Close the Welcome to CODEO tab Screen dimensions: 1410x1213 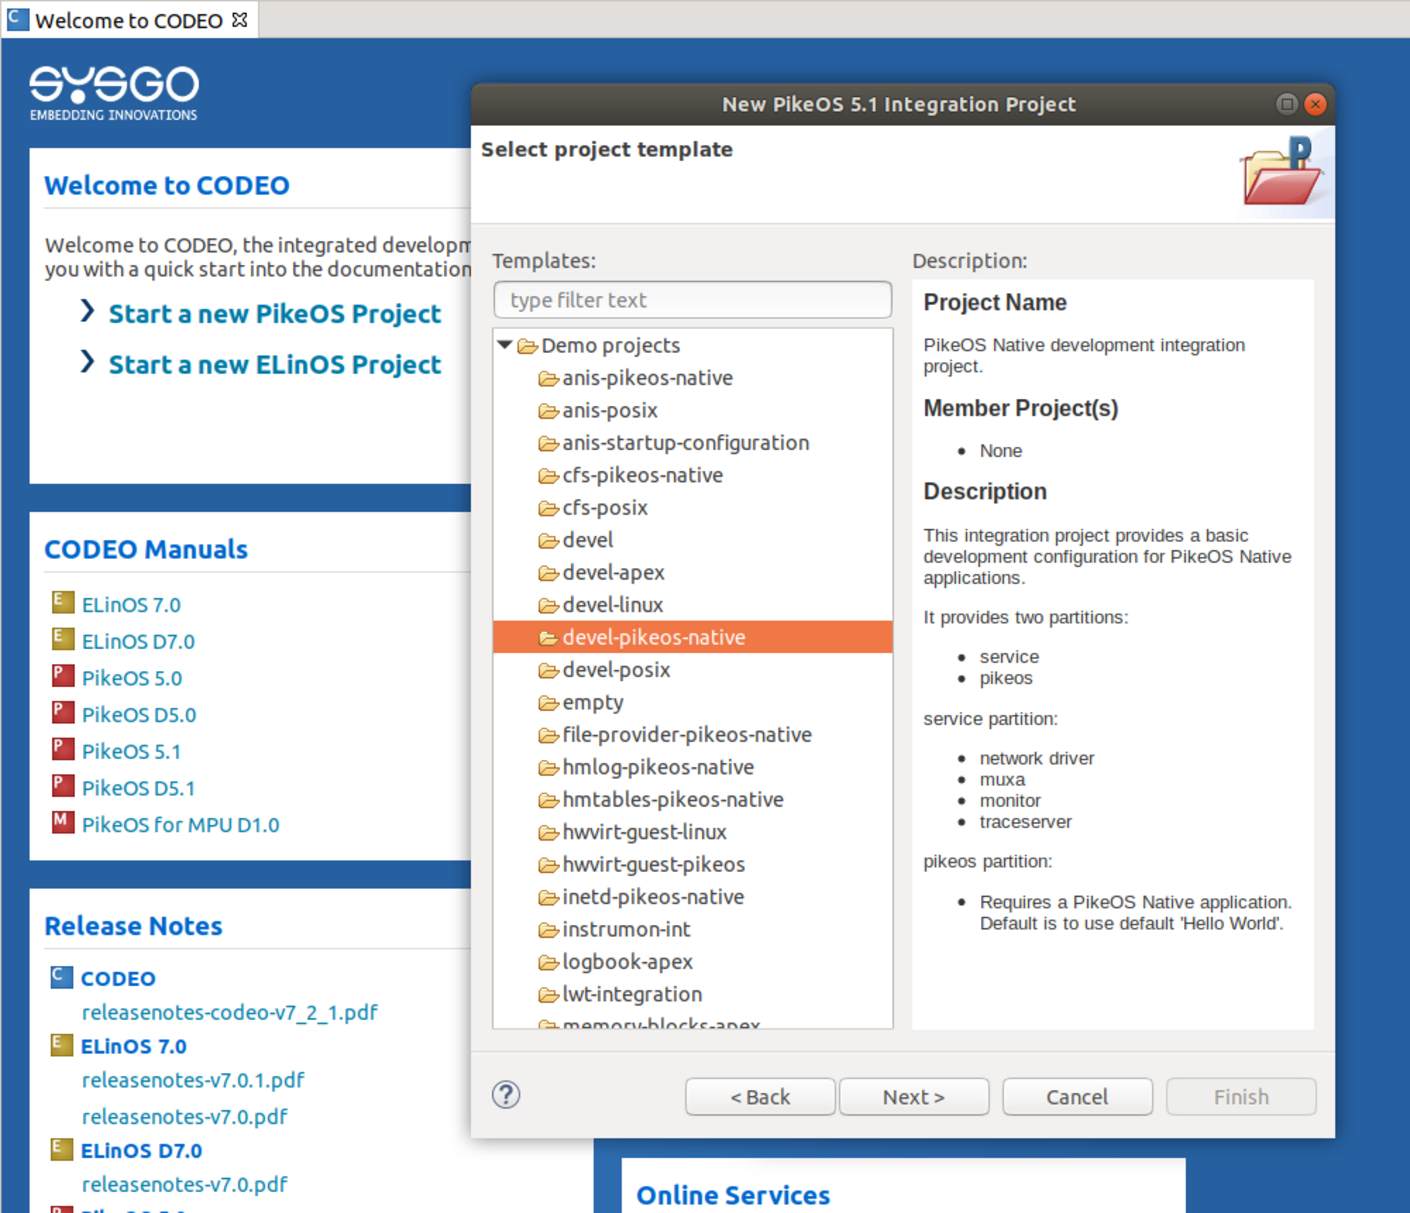(237, 18)
